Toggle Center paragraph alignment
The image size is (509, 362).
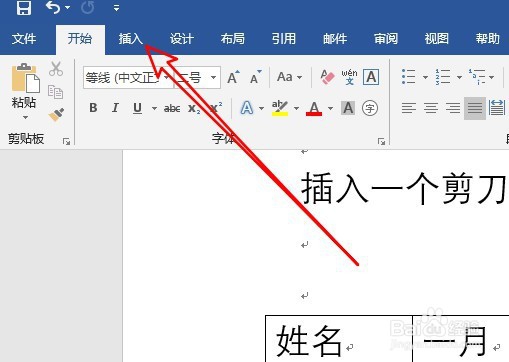pyautogui.click(x=431, y=108)
